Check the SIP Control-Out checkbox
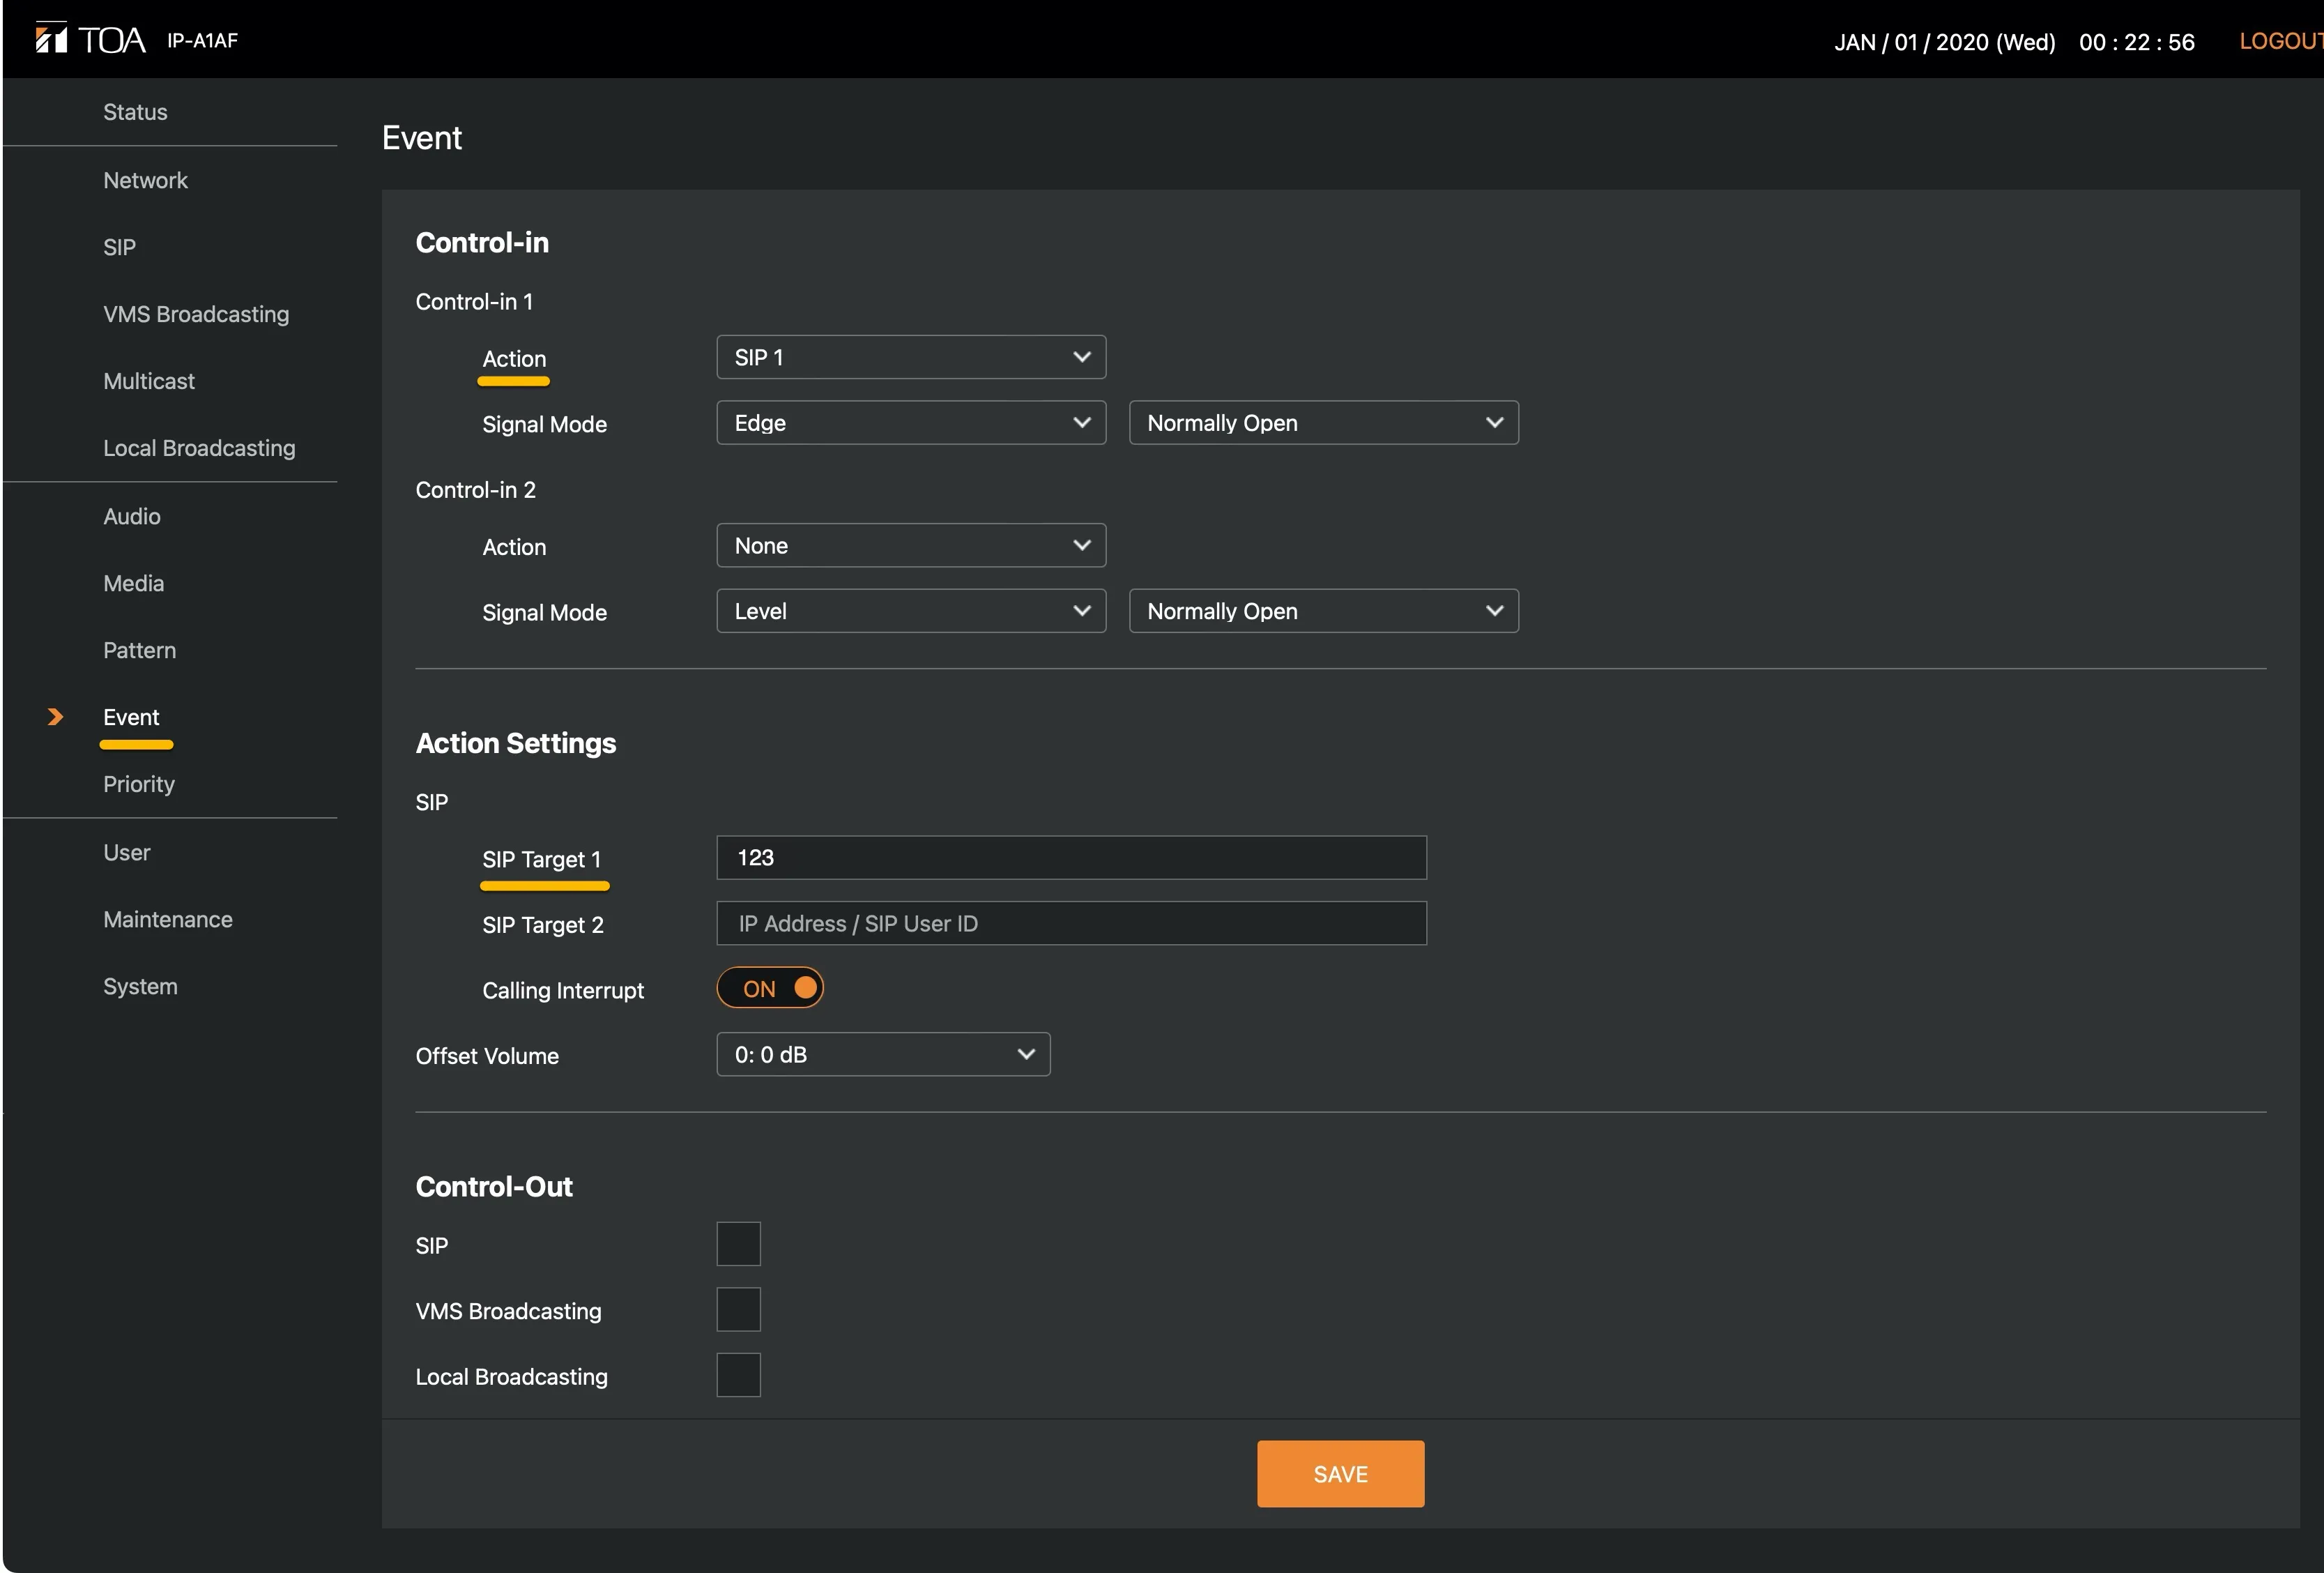 point(738,1244)
